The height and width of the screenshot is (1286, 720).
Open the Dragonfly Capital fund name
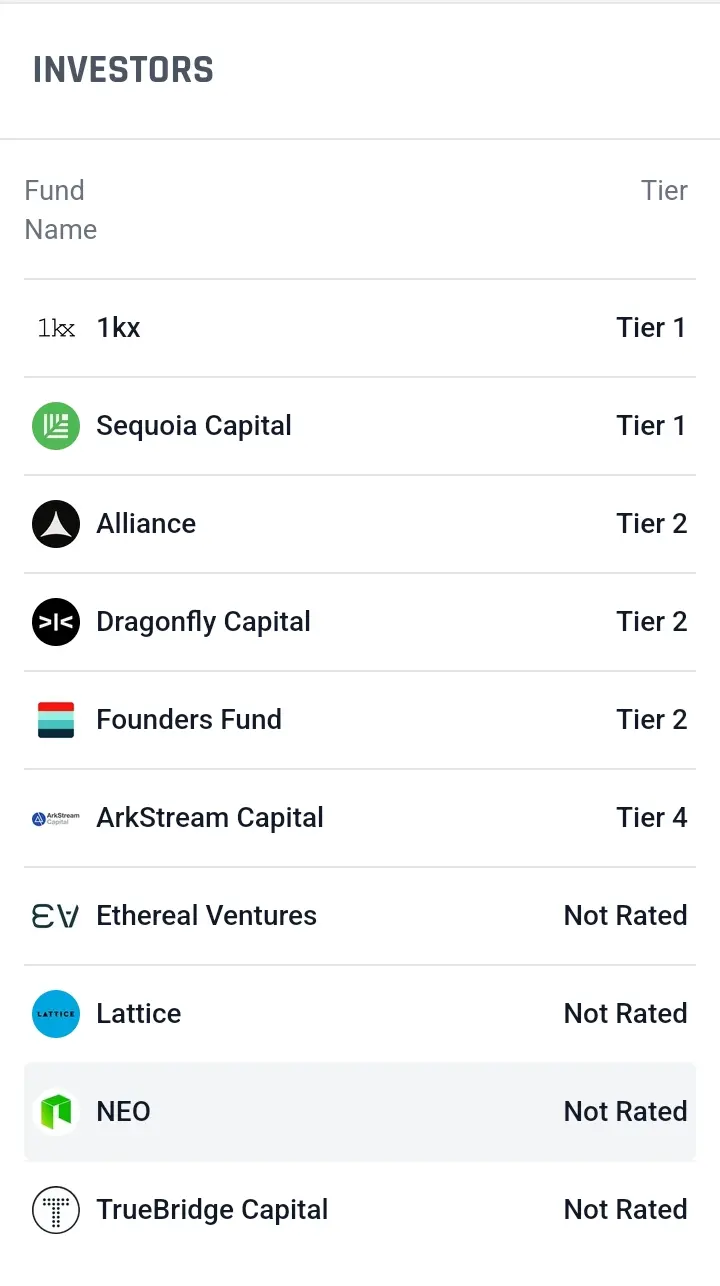203,622
